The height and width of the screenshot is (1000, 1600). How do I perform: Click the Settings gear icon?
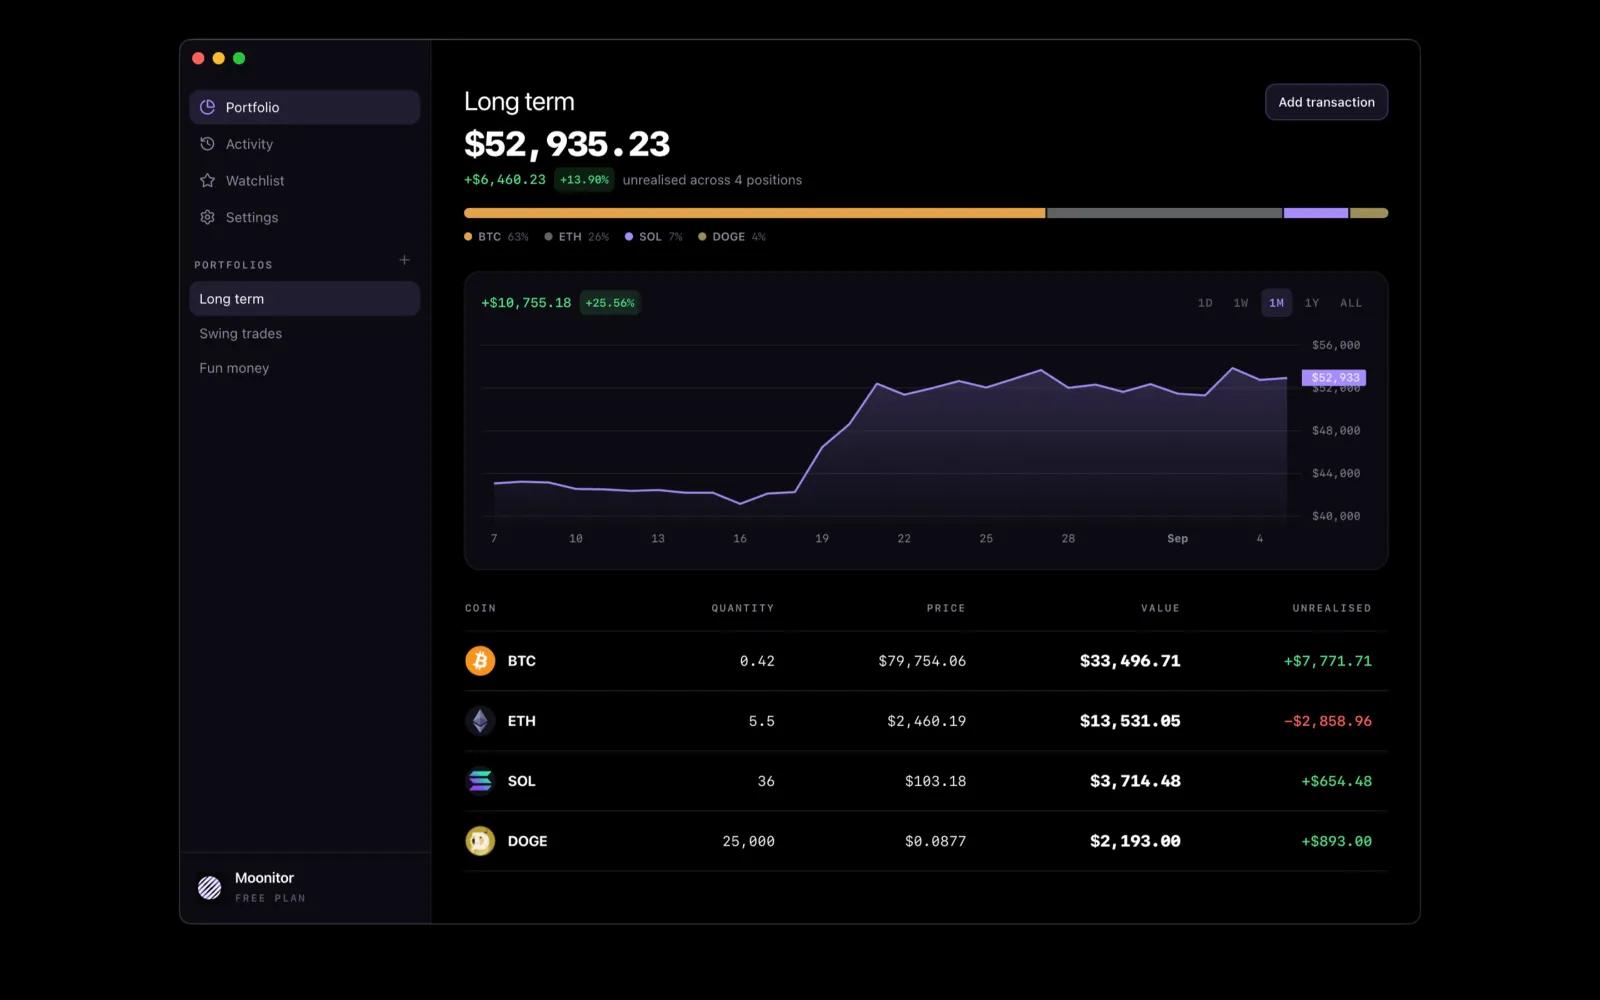(x=207, y=217)
